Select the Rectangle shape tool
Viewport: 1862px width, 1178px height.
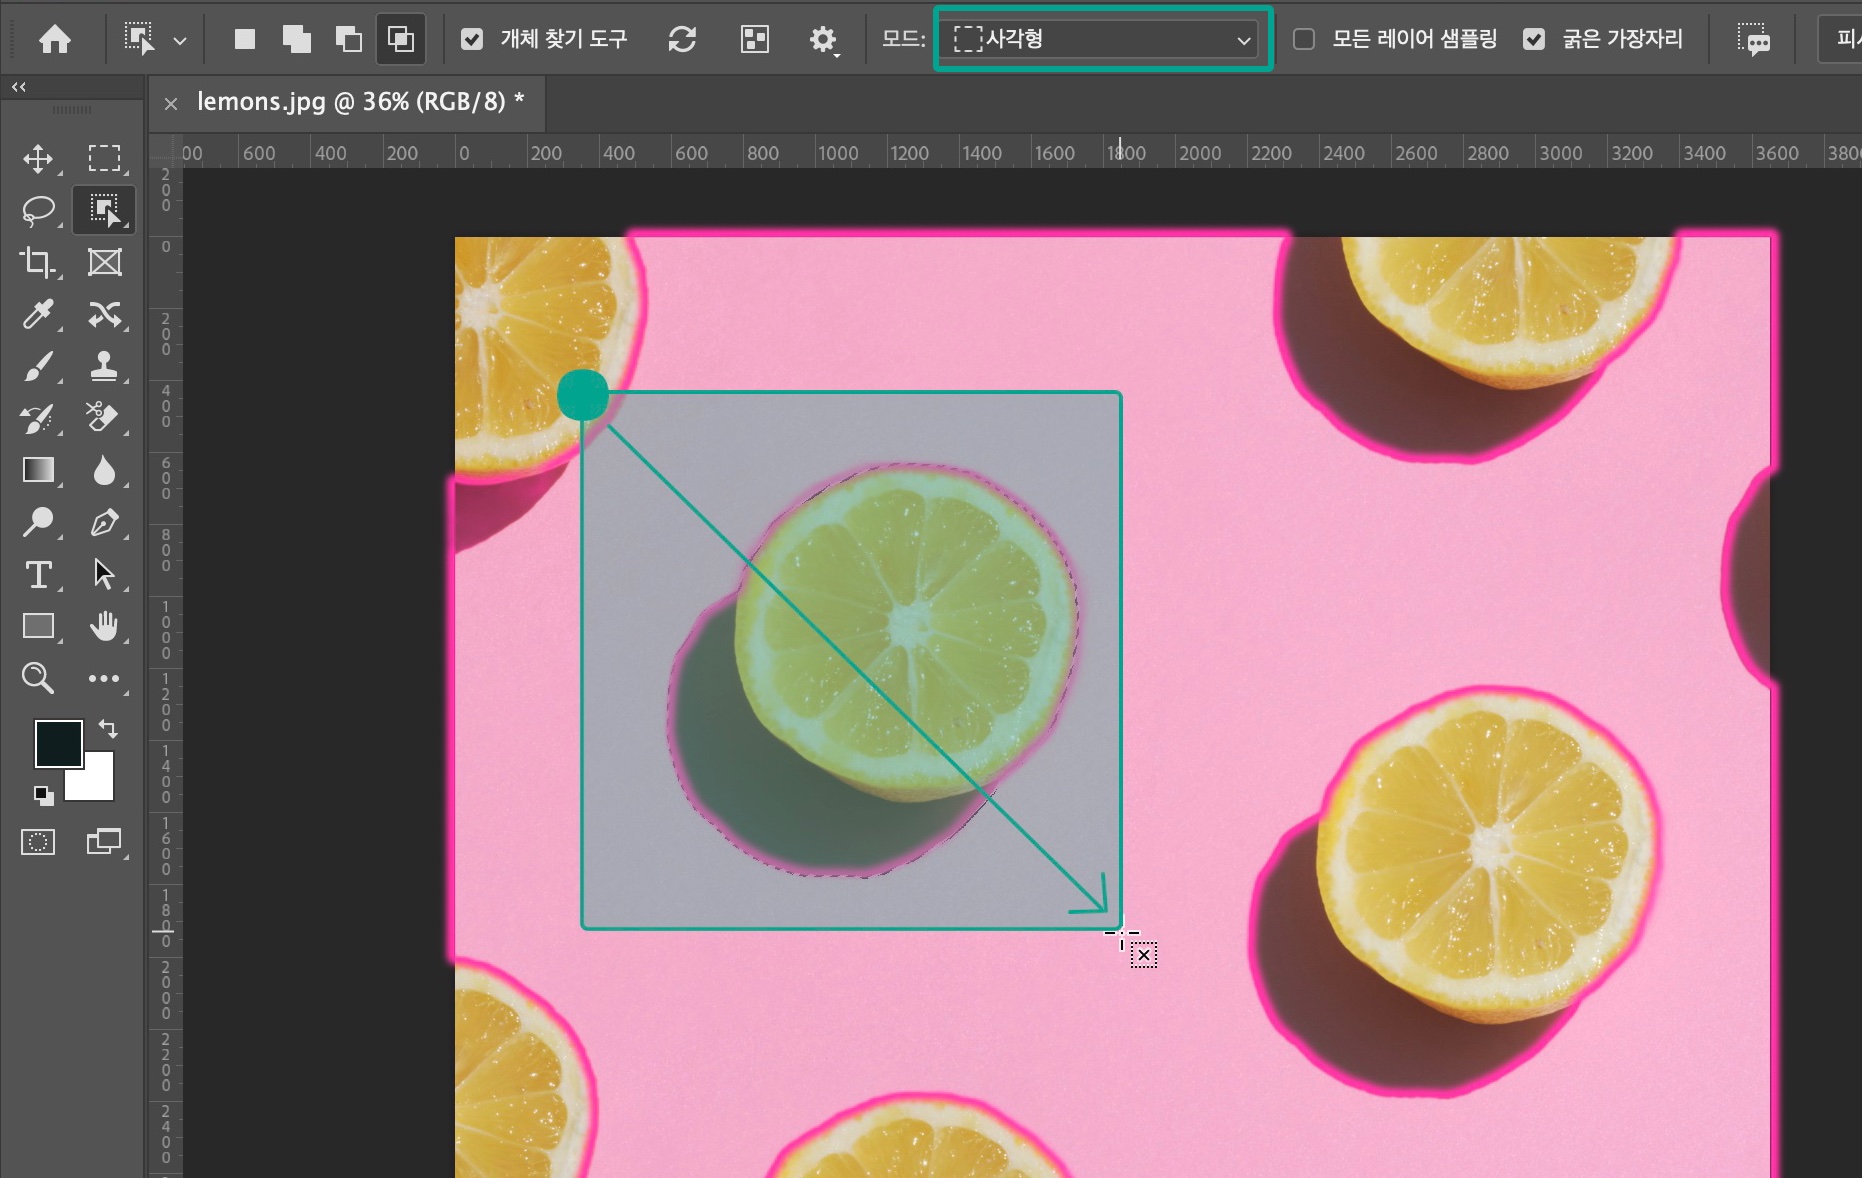click(x=38, y=626)
